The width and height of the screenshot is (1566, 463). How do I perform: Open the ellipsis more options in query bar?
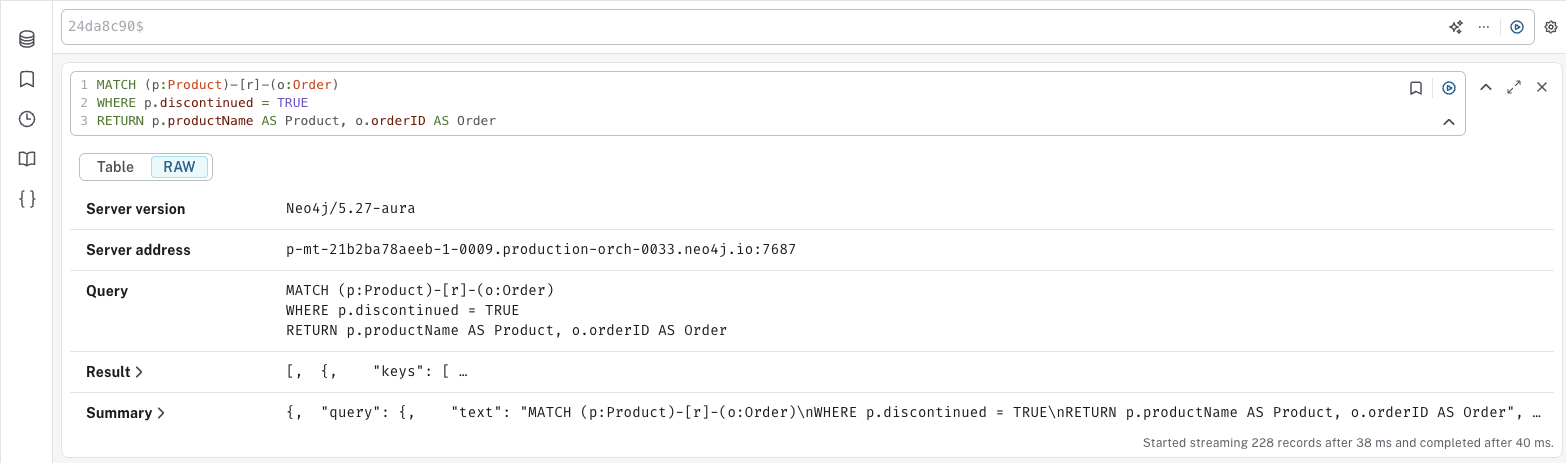pyautogui.click(x=1483, y=27)
